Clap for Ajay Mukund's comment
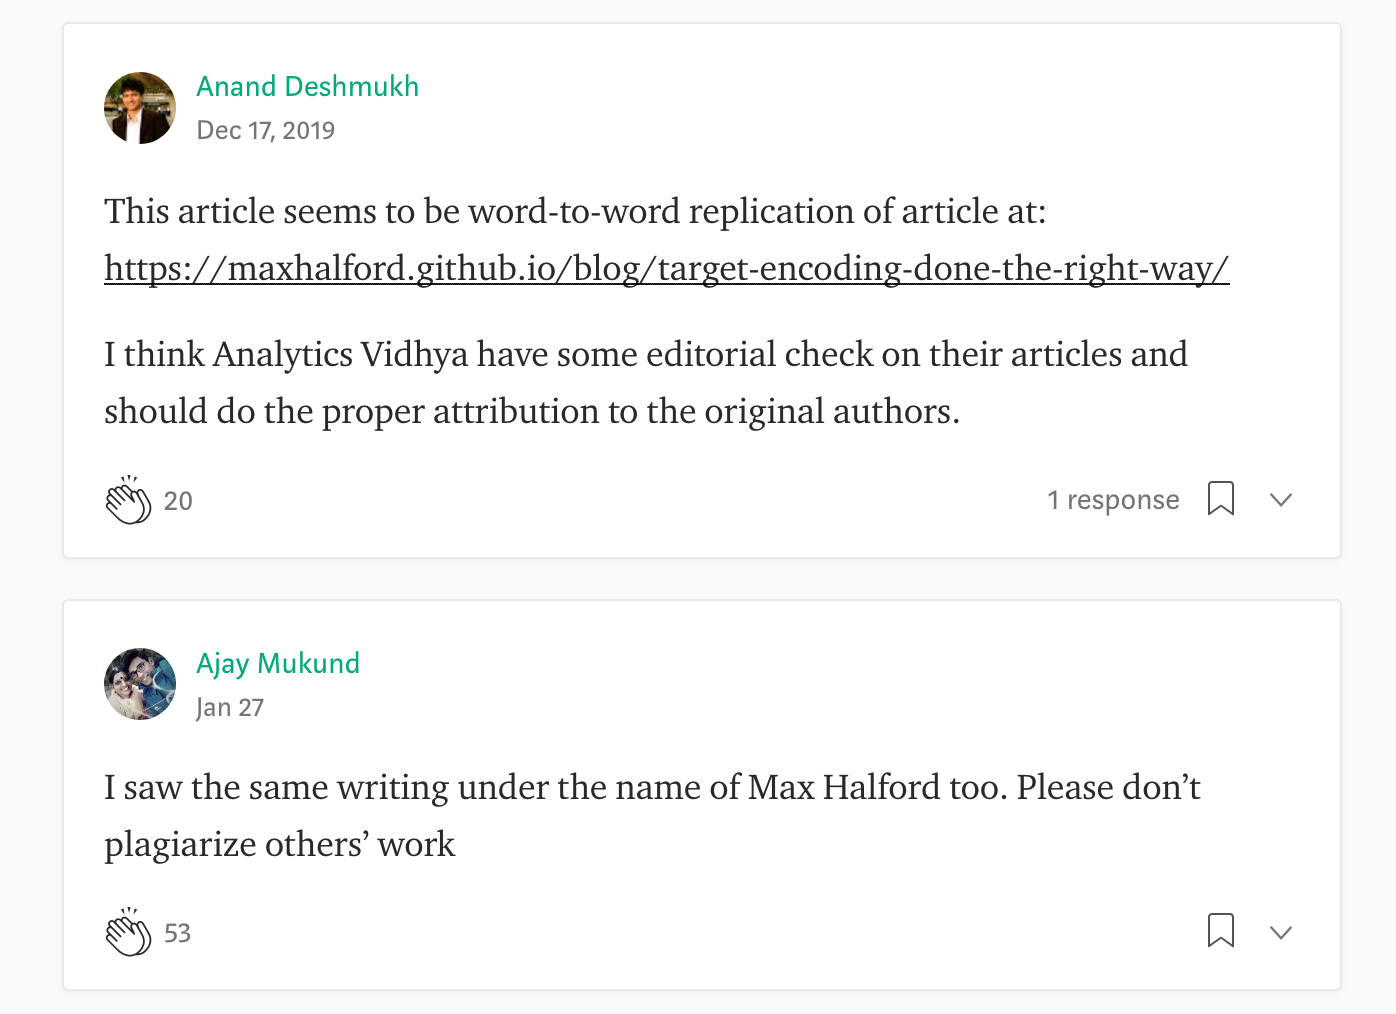 (128, 932)
